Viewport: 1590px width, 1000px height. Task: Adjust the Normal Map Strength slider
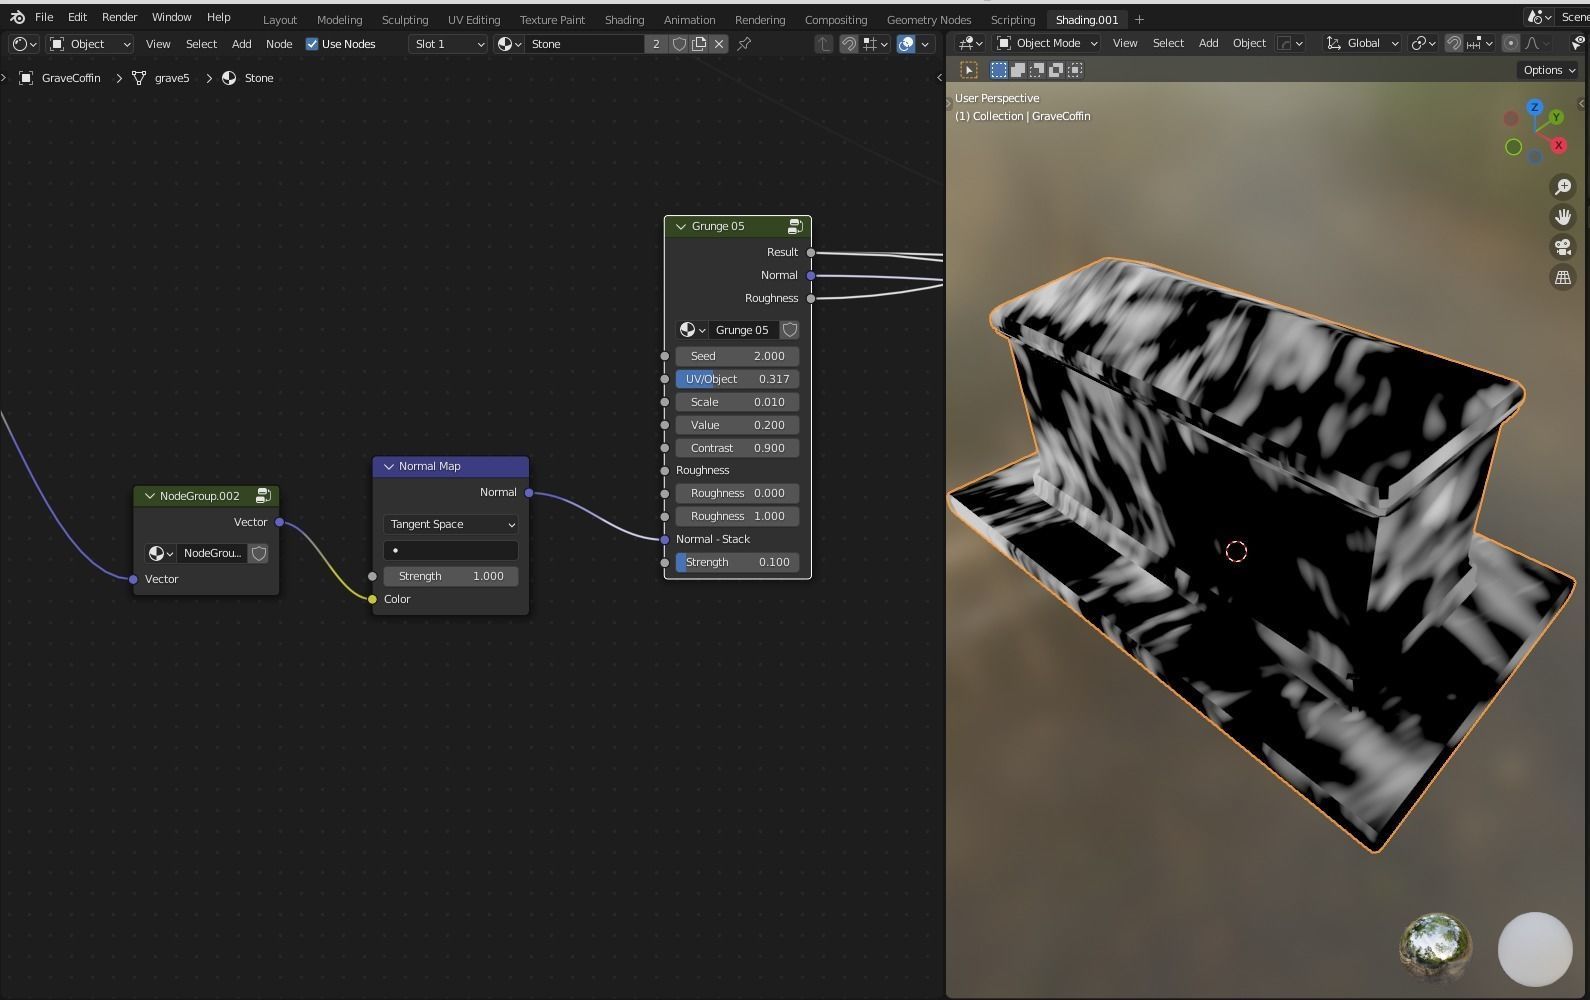(x=450, y=576)
